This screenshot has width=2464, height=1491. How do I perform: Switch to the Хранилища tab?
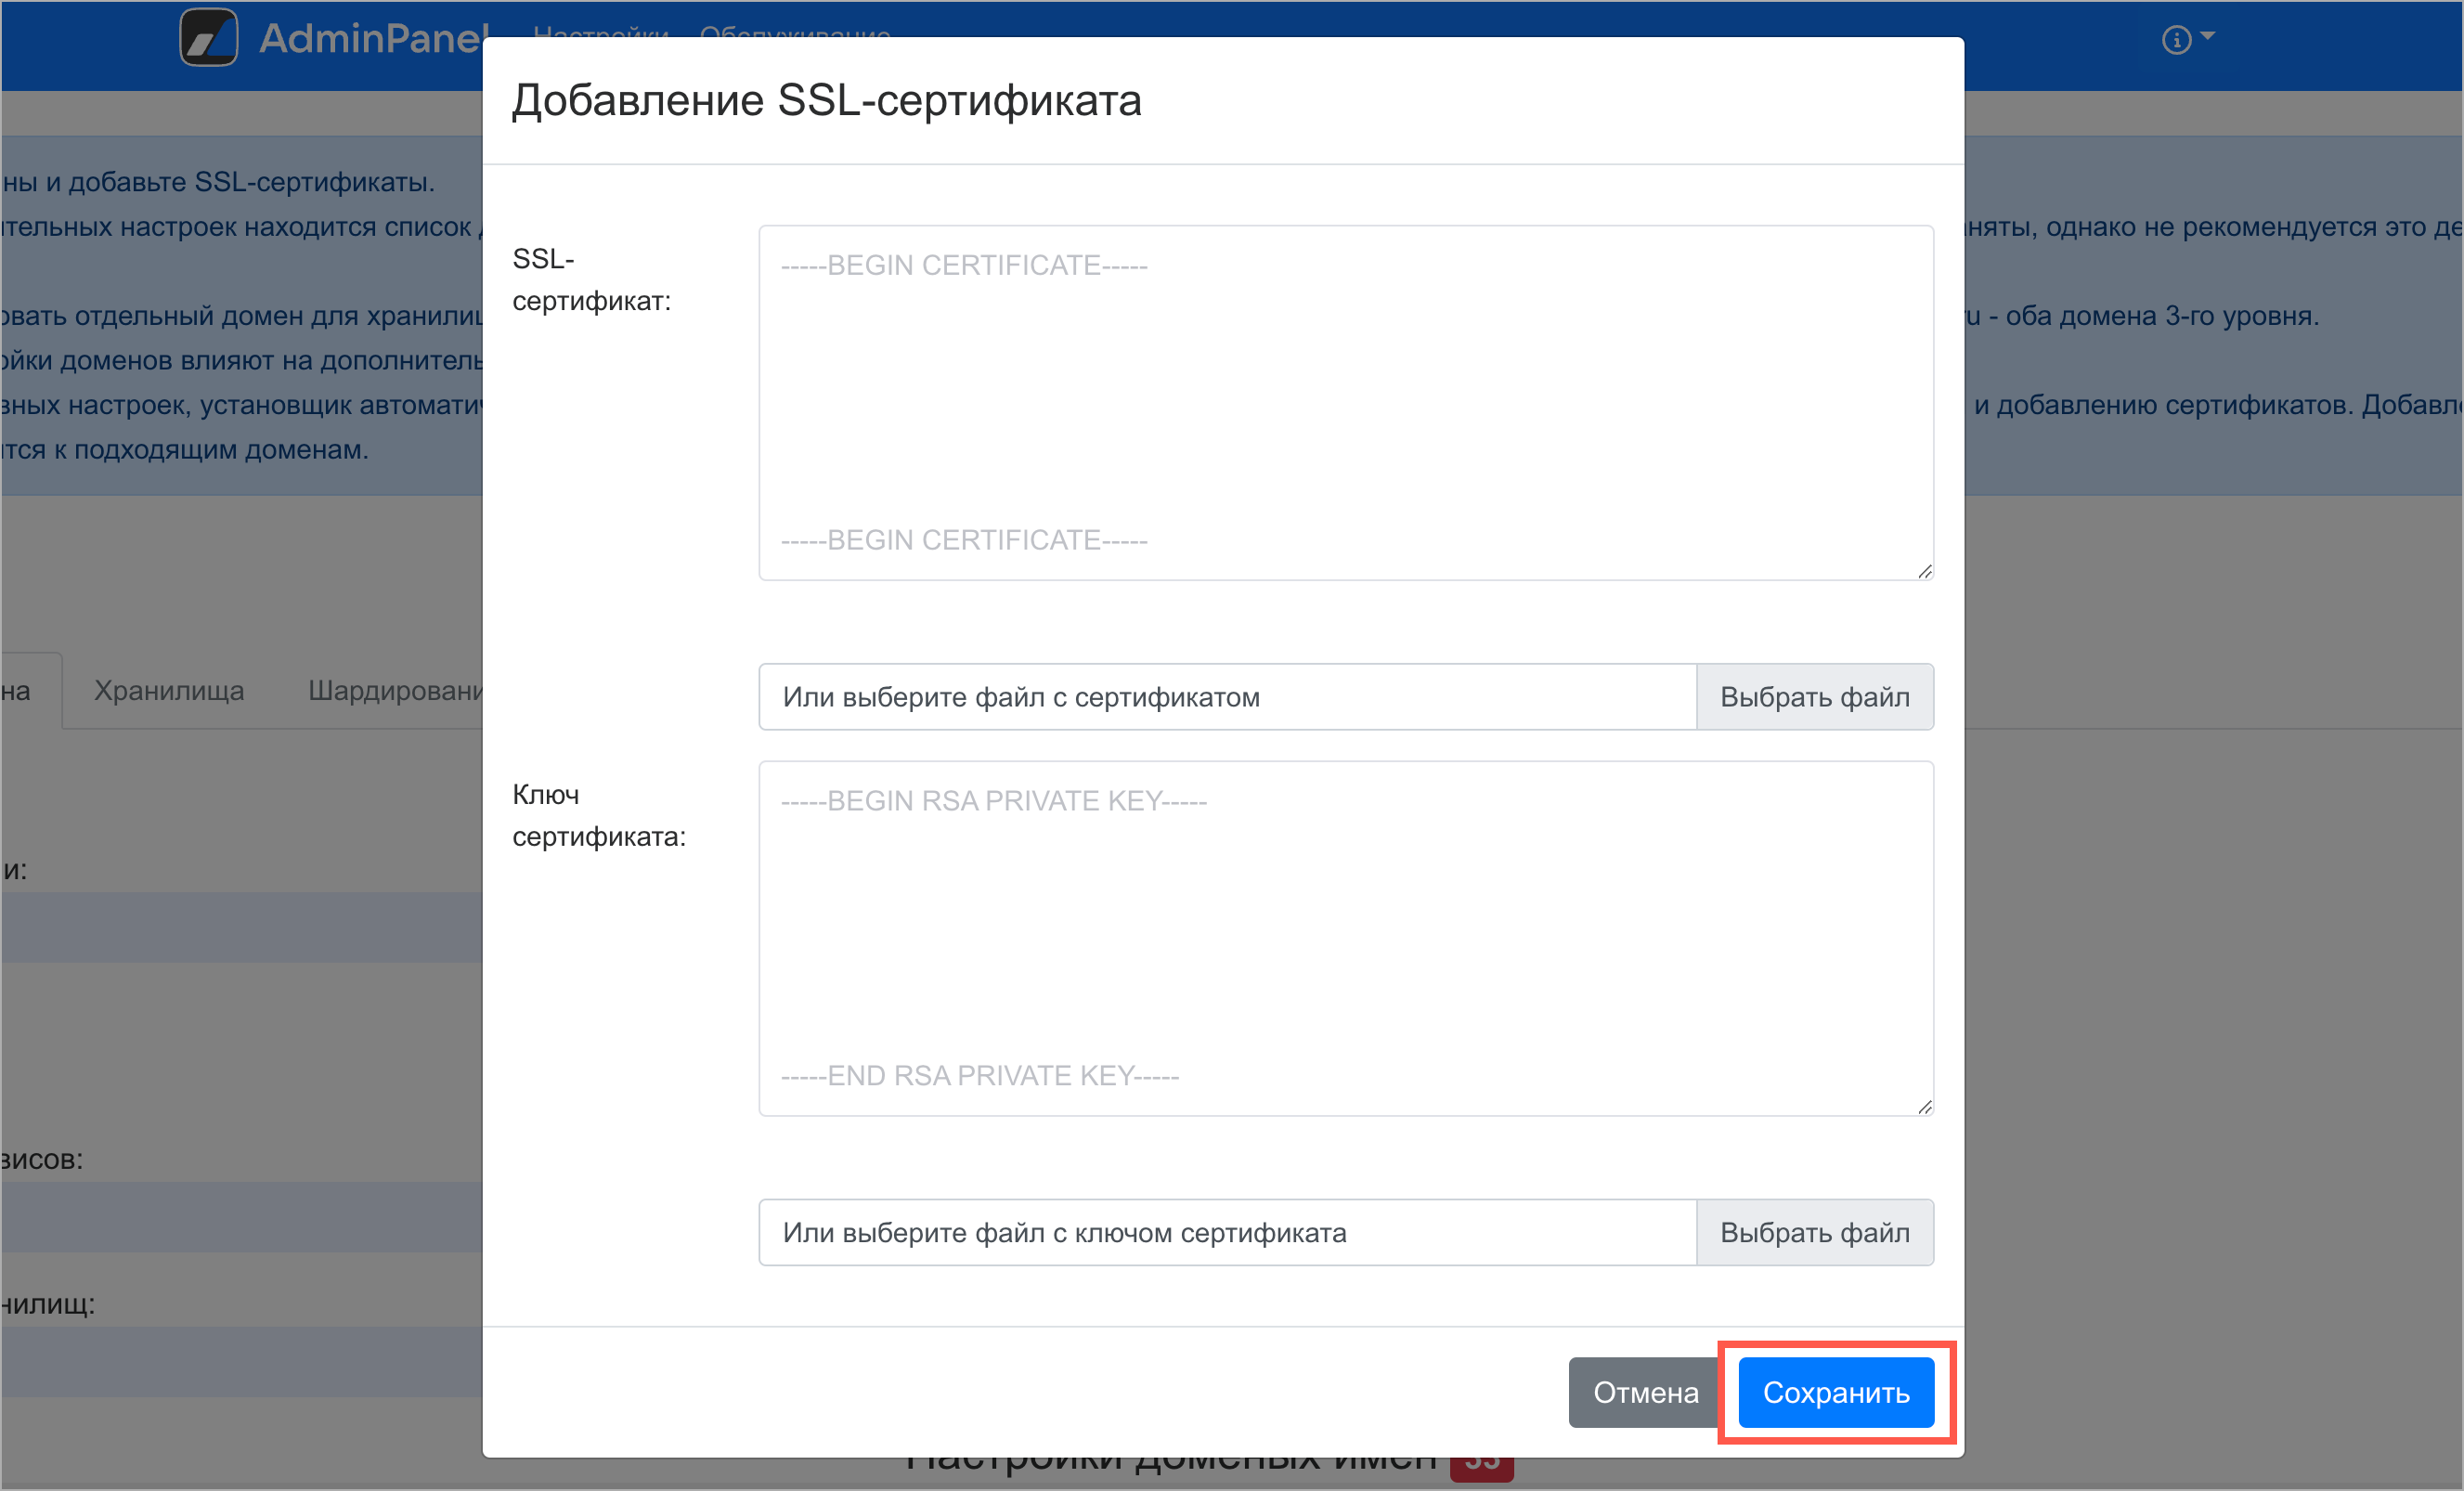click(169, 691)
